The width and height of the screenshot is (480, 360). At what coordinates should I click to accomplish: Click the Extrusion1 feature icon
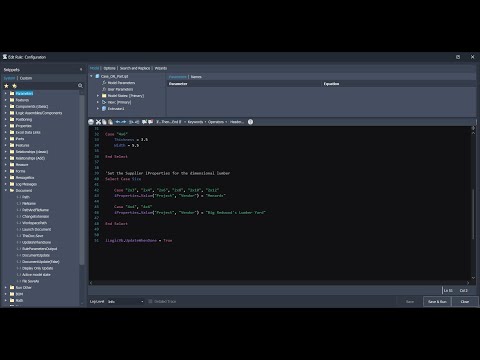[104, 109]
